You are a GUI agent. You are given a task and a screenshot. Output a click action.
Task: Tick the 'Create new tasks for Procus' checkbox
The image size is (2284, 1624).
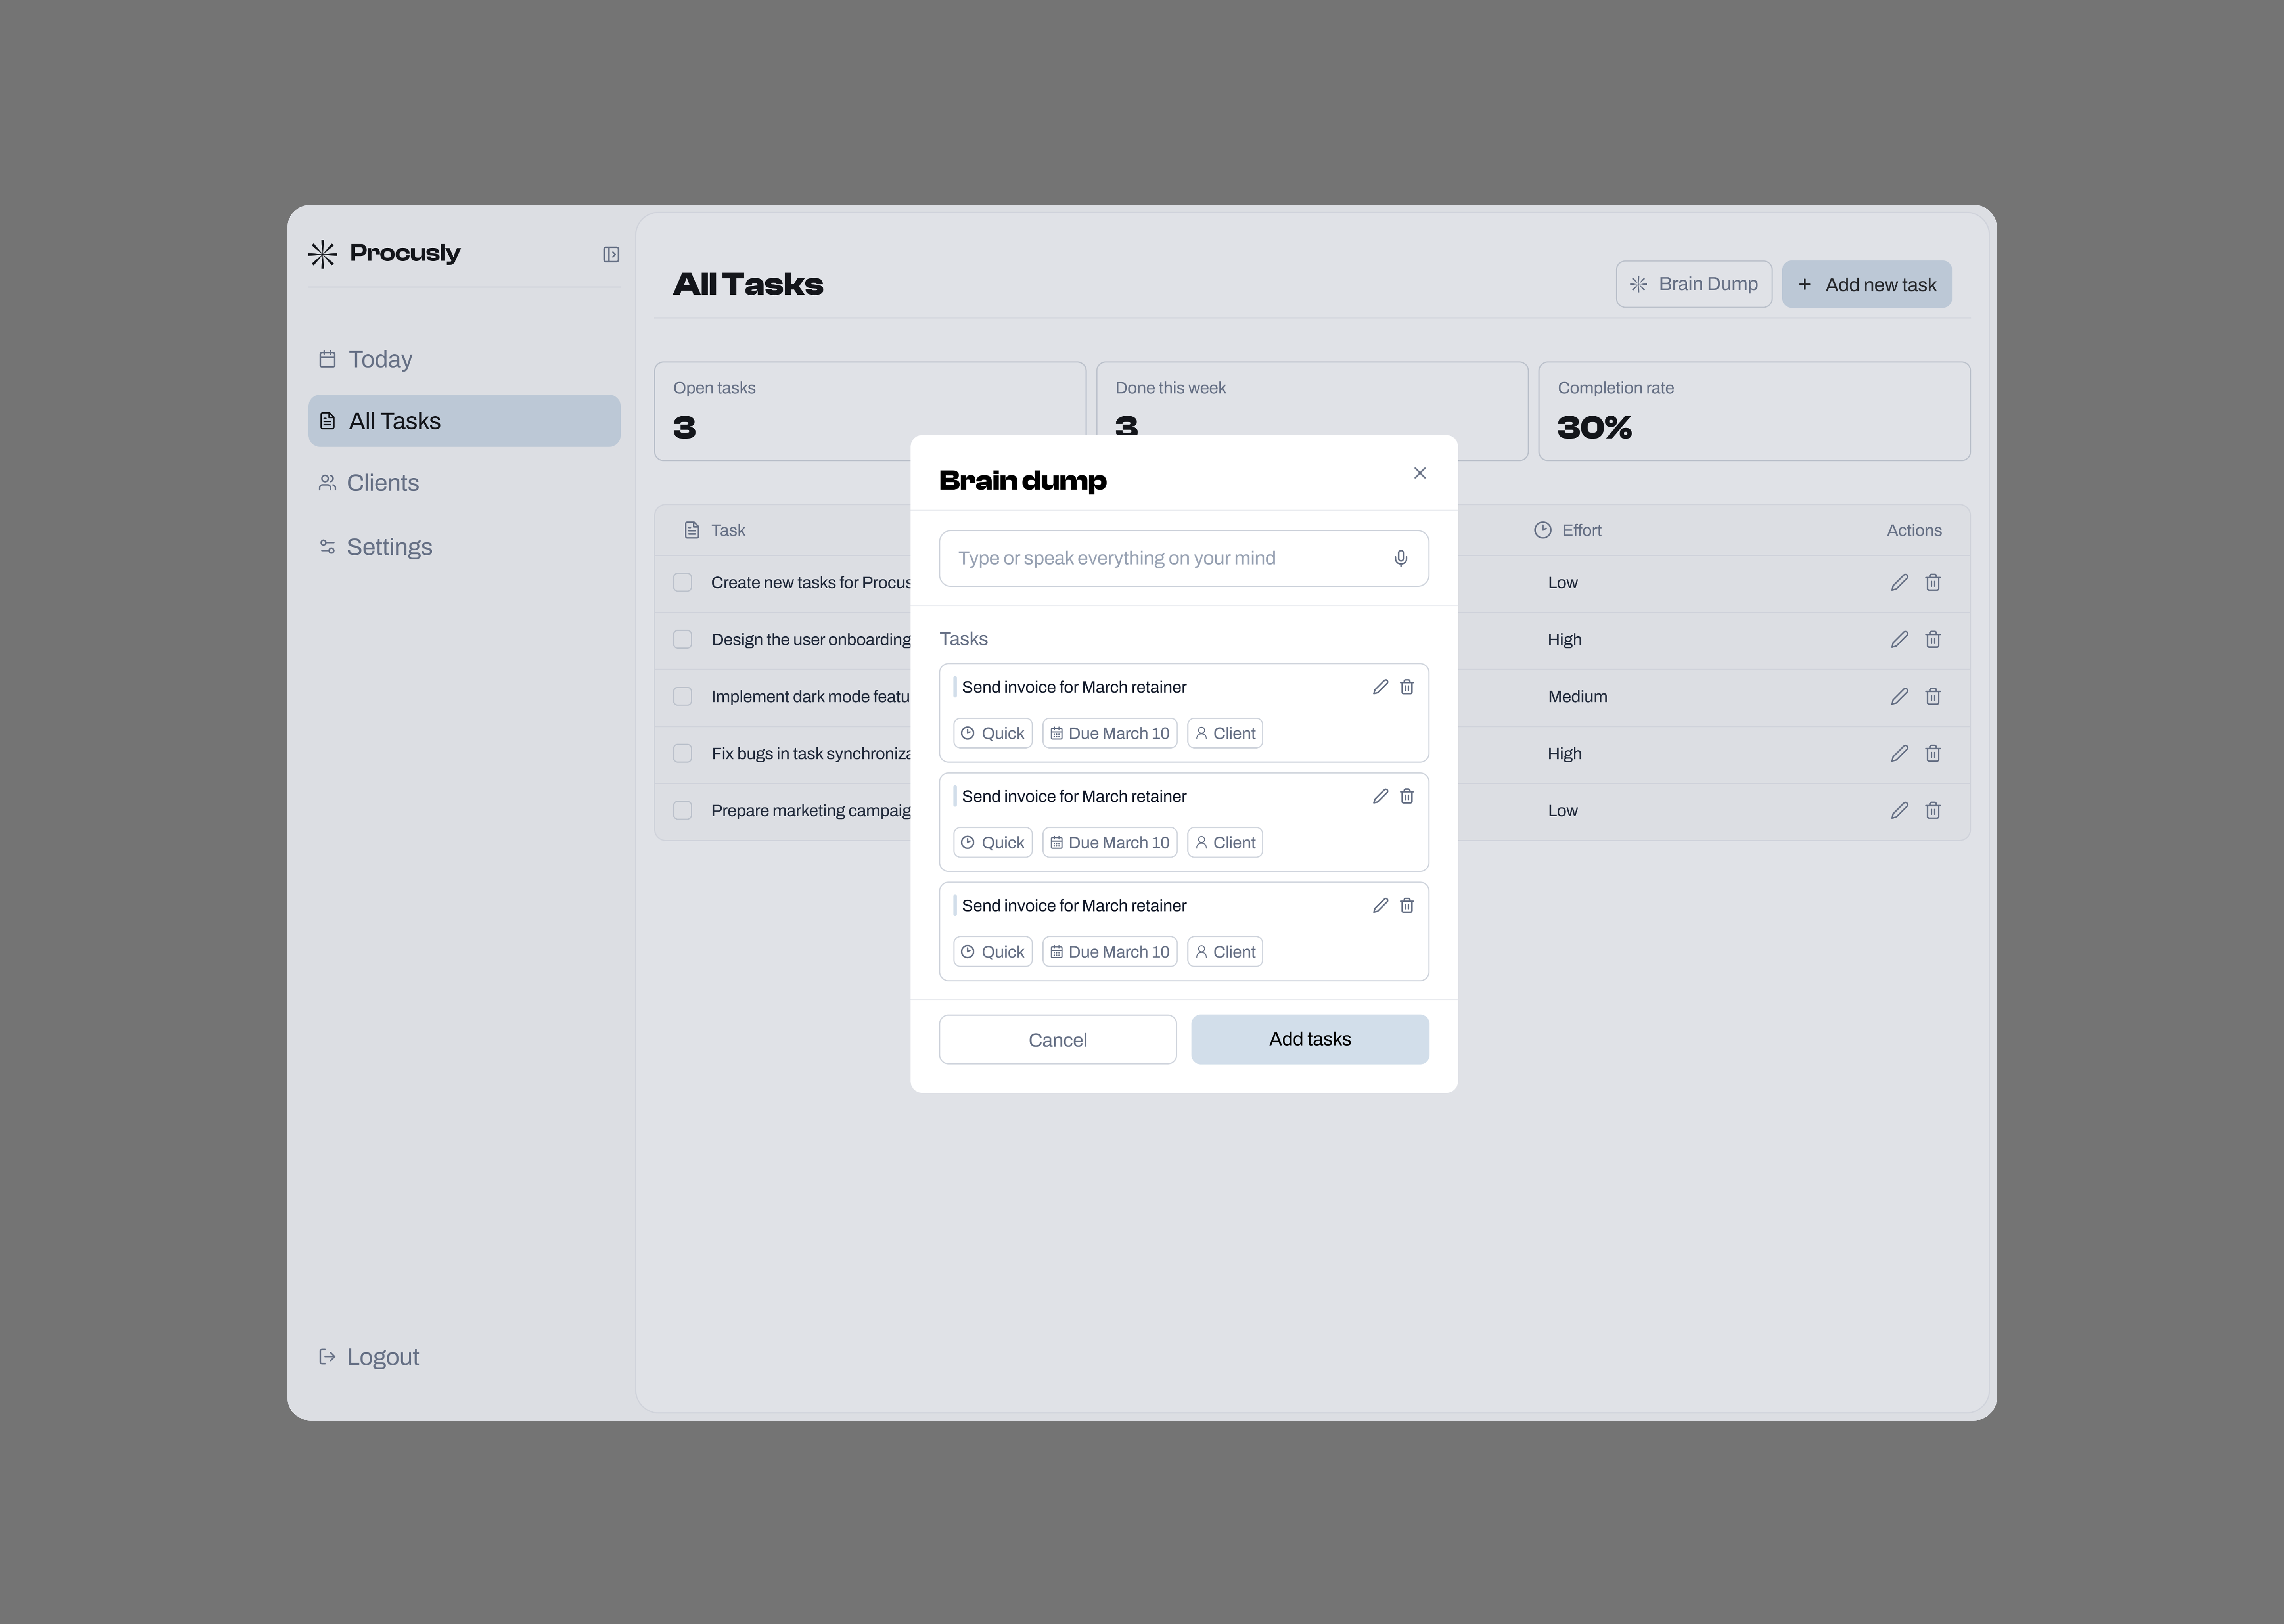coord(682,582)
